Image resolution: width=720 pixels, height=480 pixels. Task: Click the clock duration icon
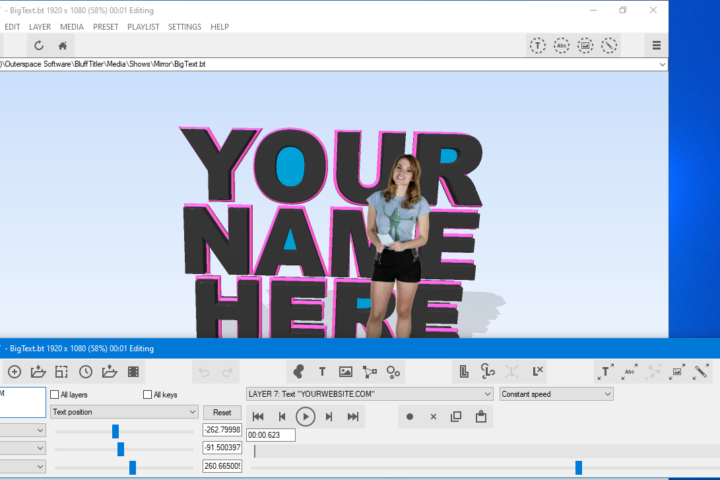(x=85, y=372)
